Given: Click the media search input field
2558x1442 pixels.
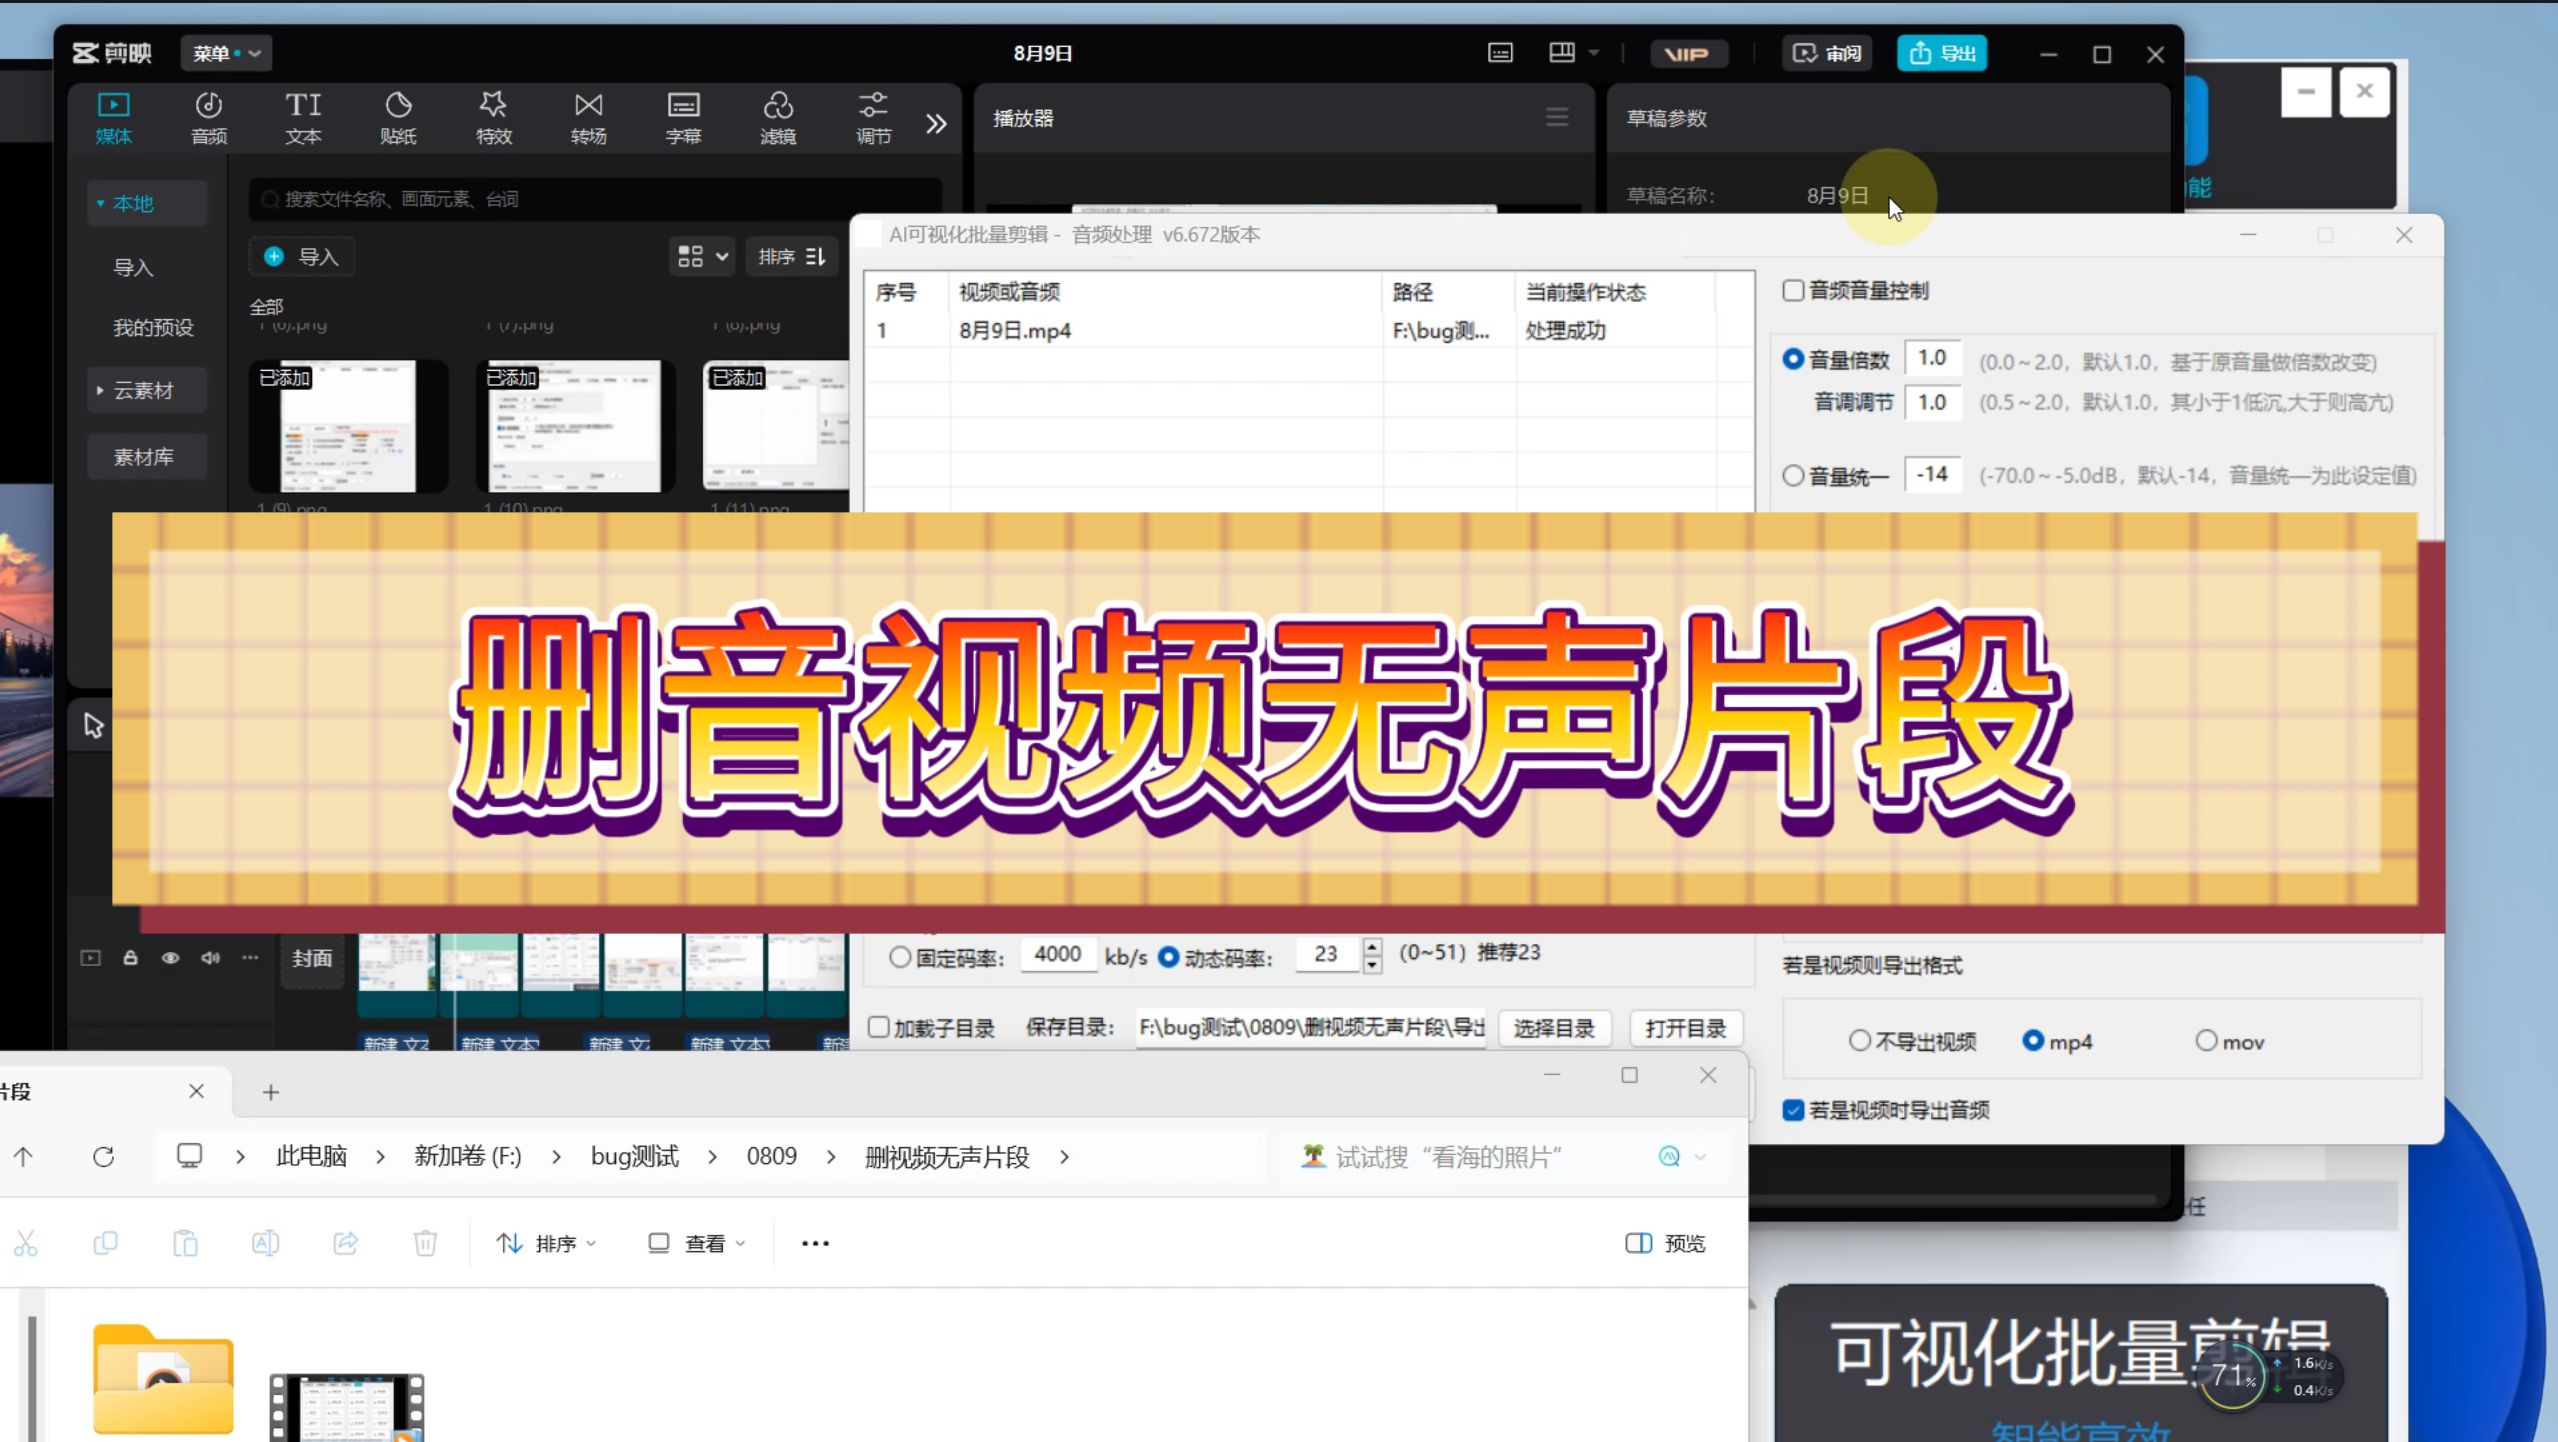Looking at the screenshot, I should pos(595,199).
